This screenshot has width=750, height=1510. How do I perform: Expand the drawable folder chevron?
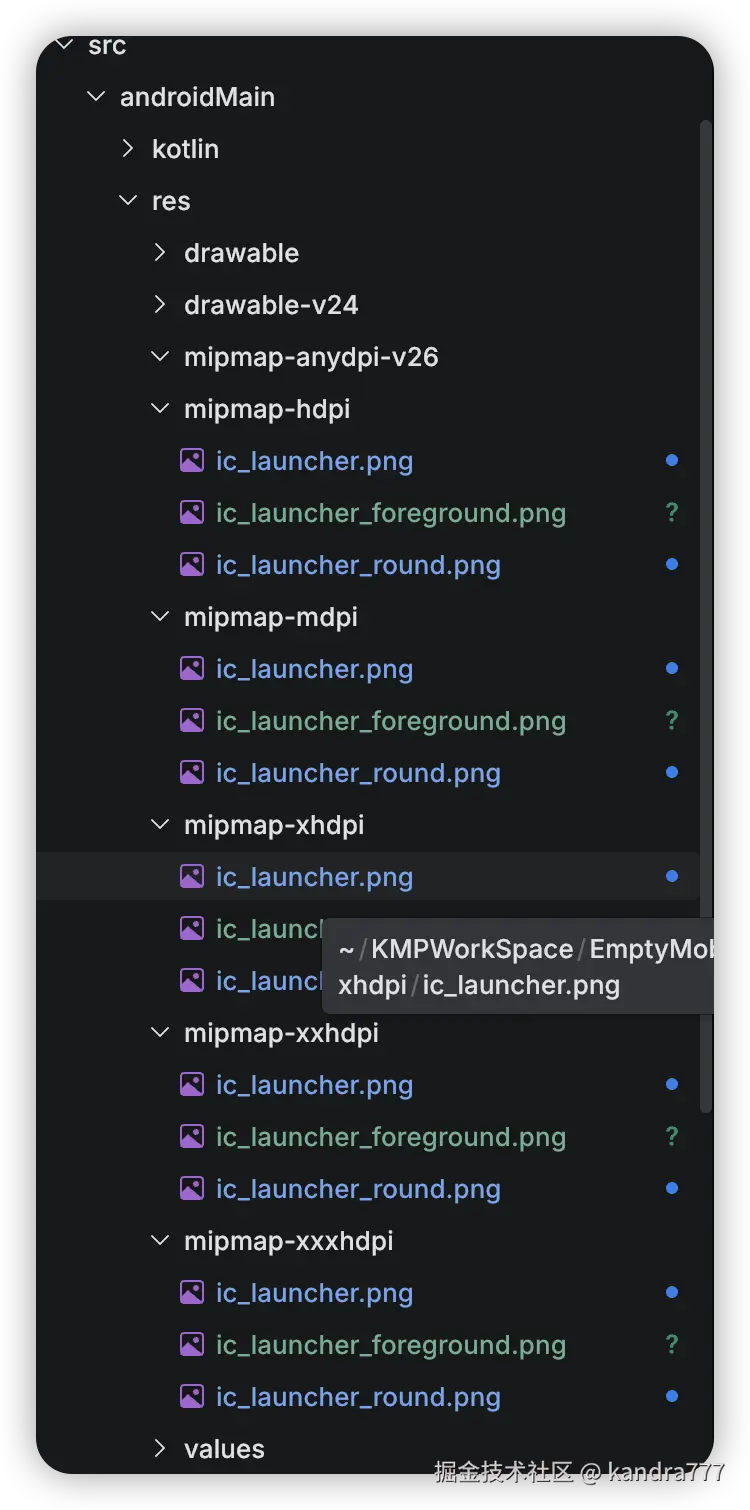160,253
